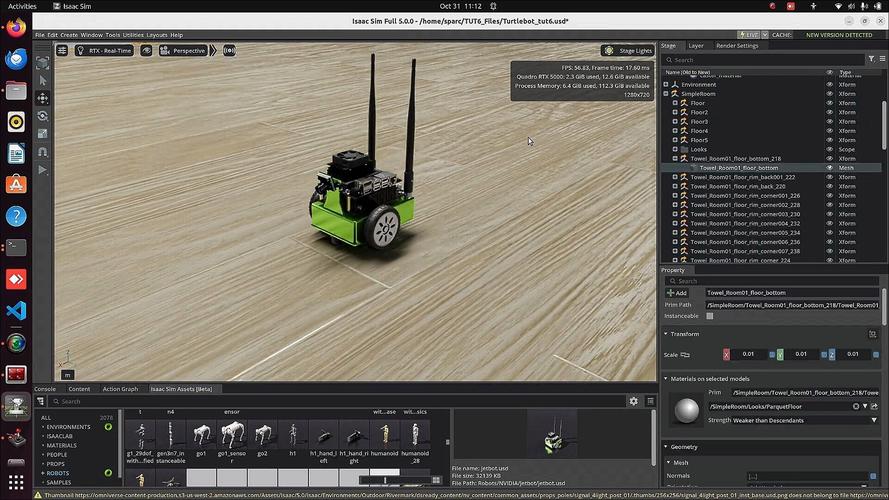Screen dimensions: 889x500
Task: Collapse the SimpleRoom tree node
Action: 666,94
